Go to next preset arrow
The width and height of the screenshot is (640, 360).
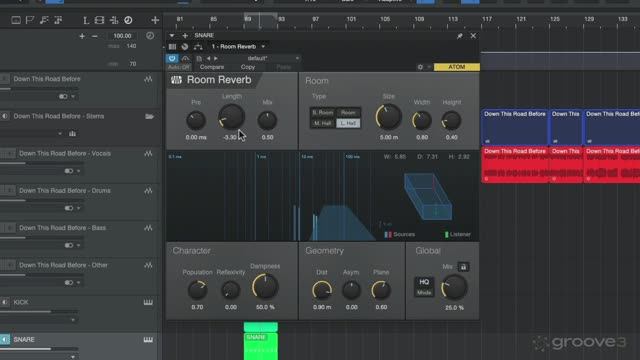click(216, 58)
